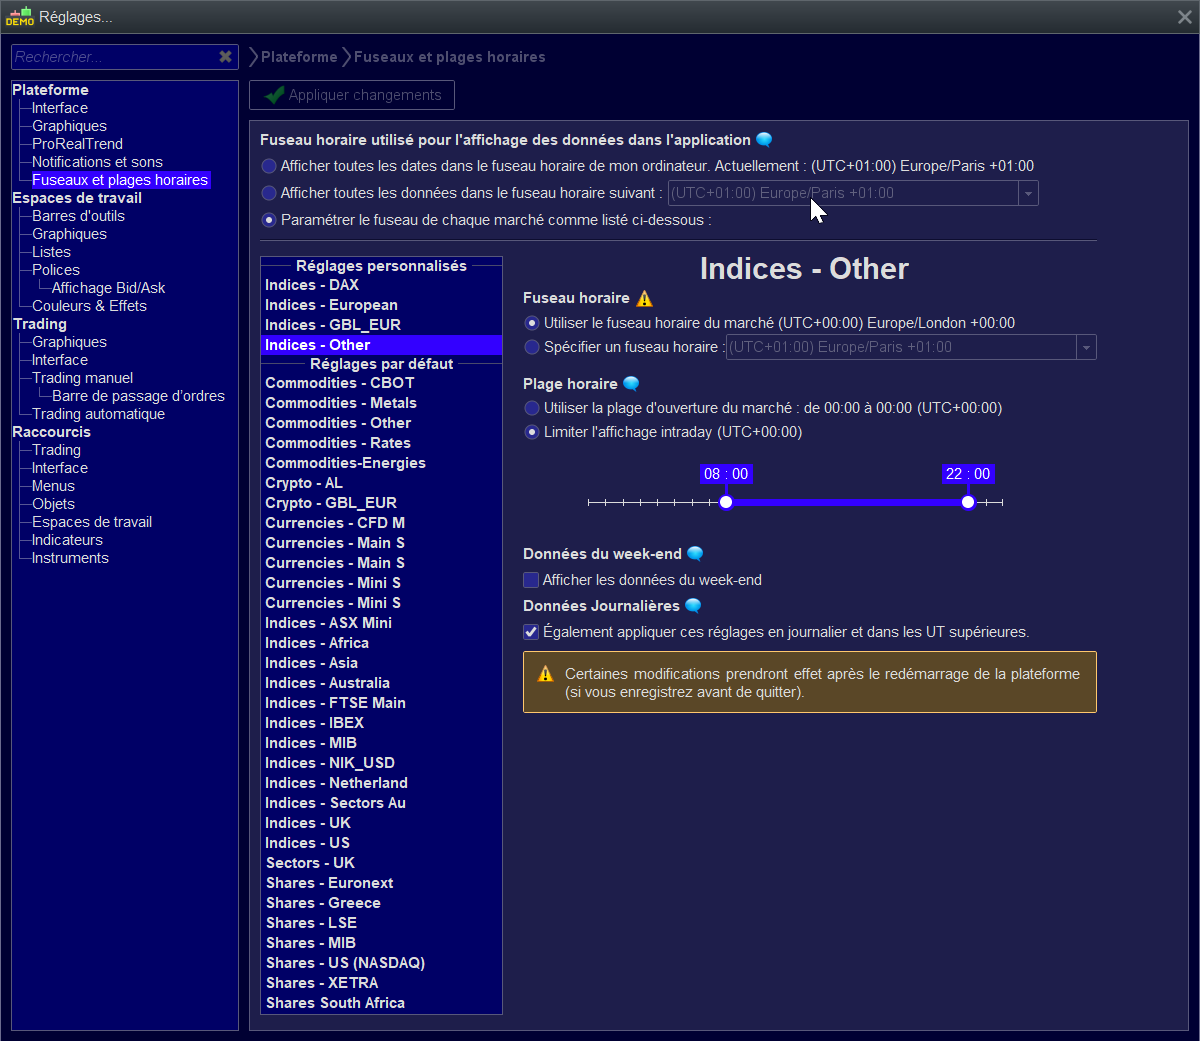Open Indicateurs under Raccourcis
The width and height of the screenshot is (1200, 1041).
click(x=67, y=540)
